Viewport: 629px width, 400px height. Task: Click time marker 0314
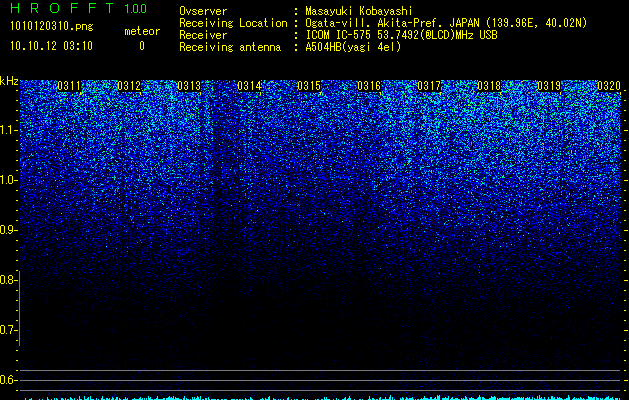point(249,86)
